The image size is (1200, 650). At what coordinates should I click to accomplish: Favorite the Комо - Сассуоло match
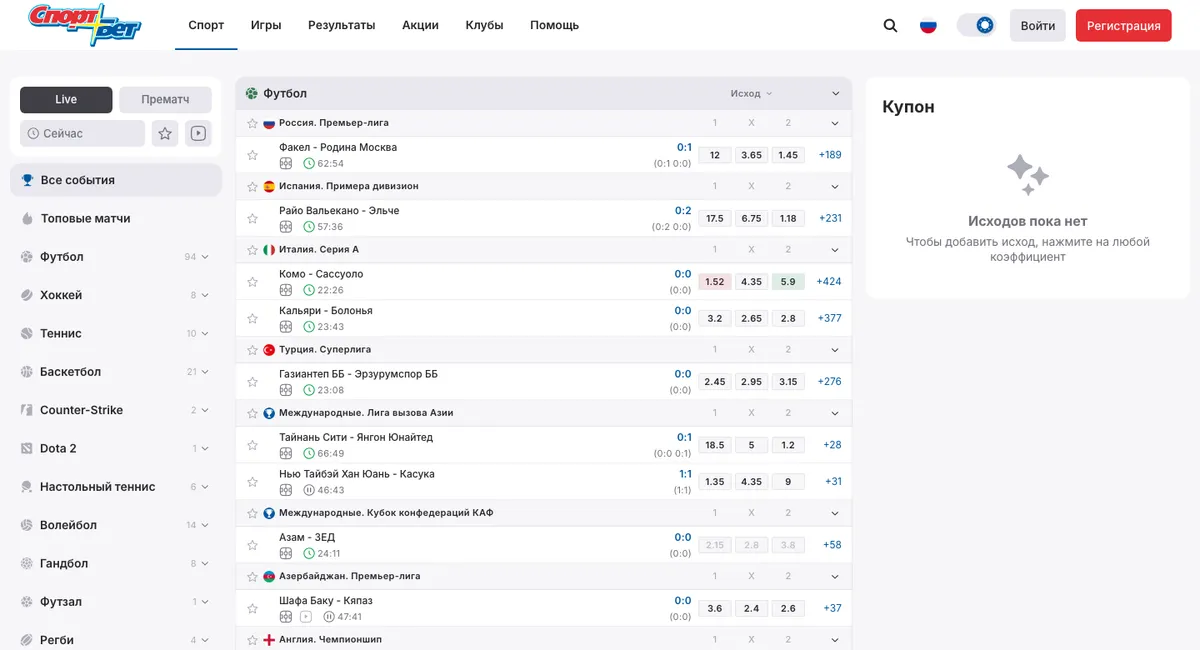(x=253, y=282)
